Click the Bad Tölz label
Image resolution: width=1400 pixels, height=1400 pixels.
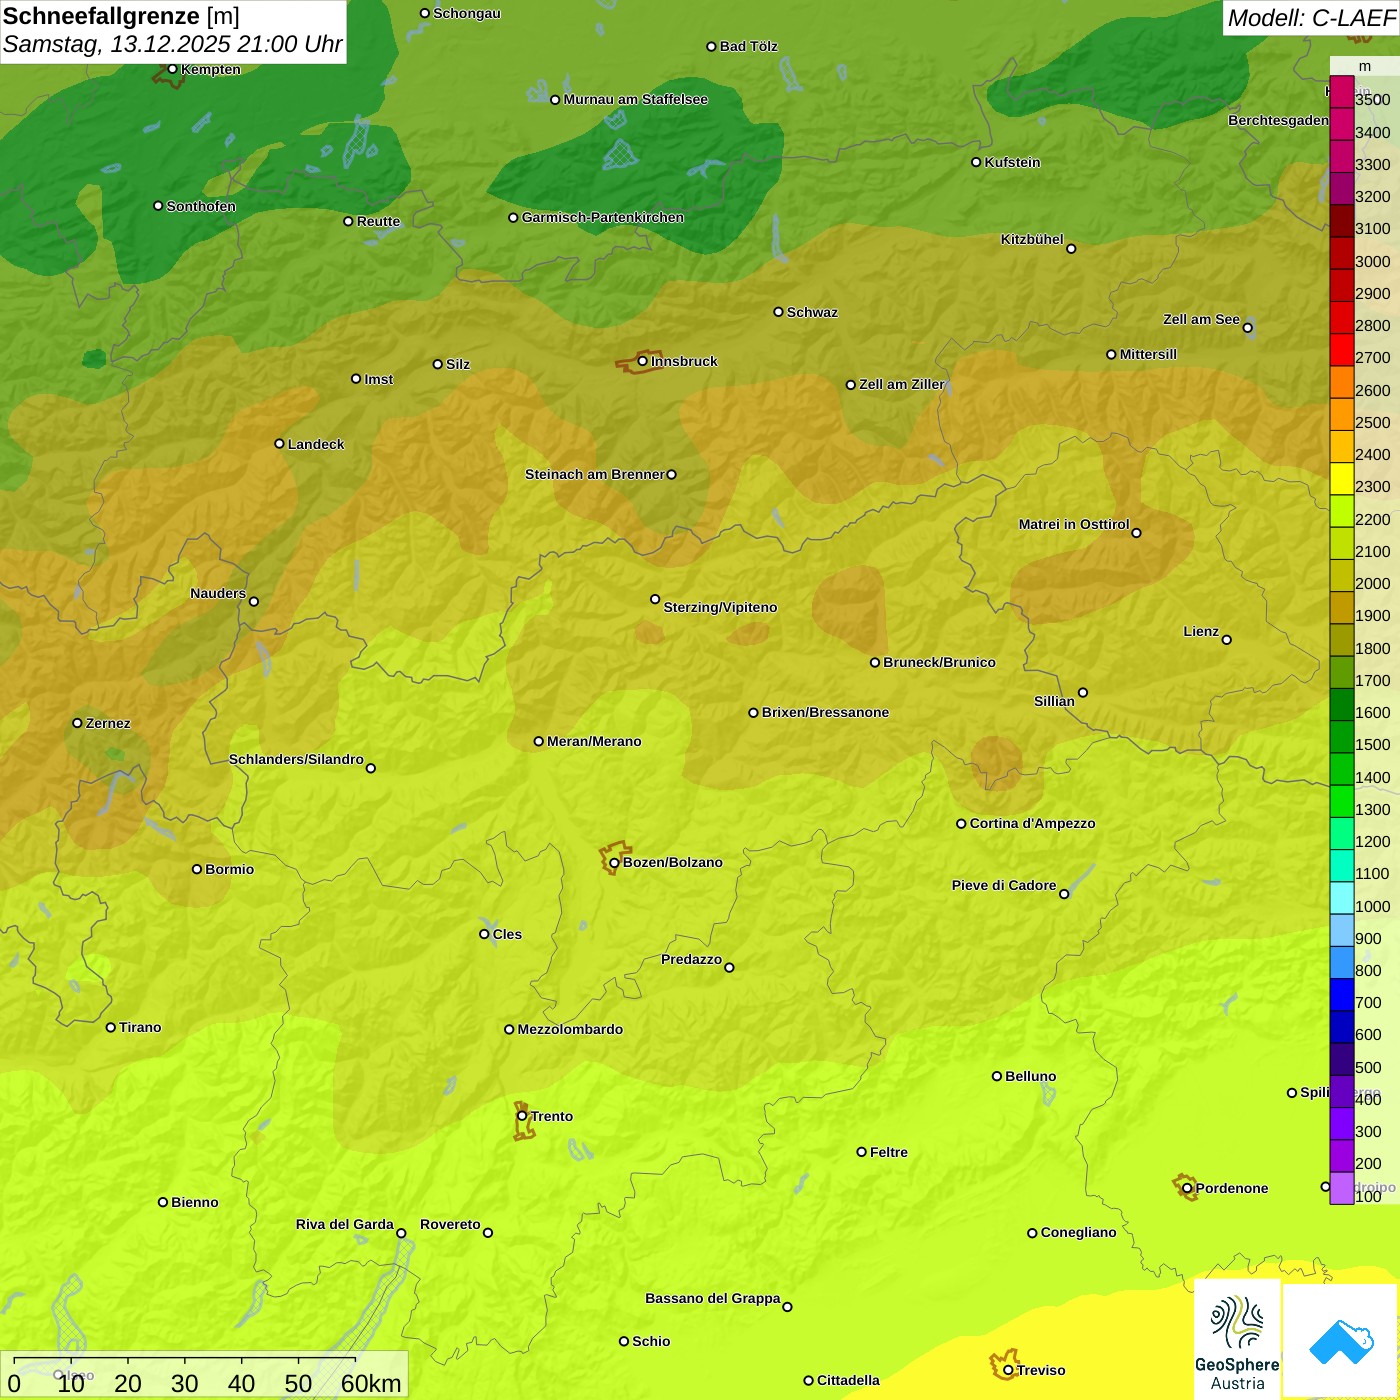[x=749, y=46]
